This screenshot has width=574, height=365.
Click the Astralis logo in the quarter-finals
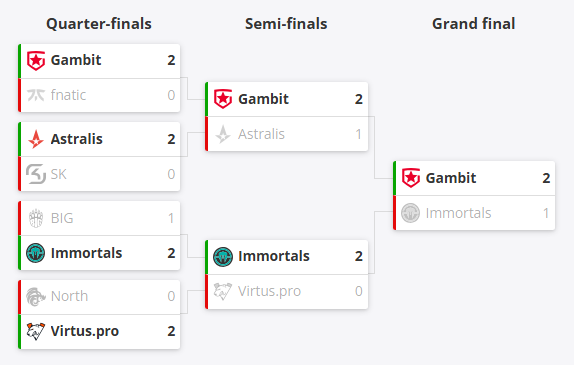36,139
